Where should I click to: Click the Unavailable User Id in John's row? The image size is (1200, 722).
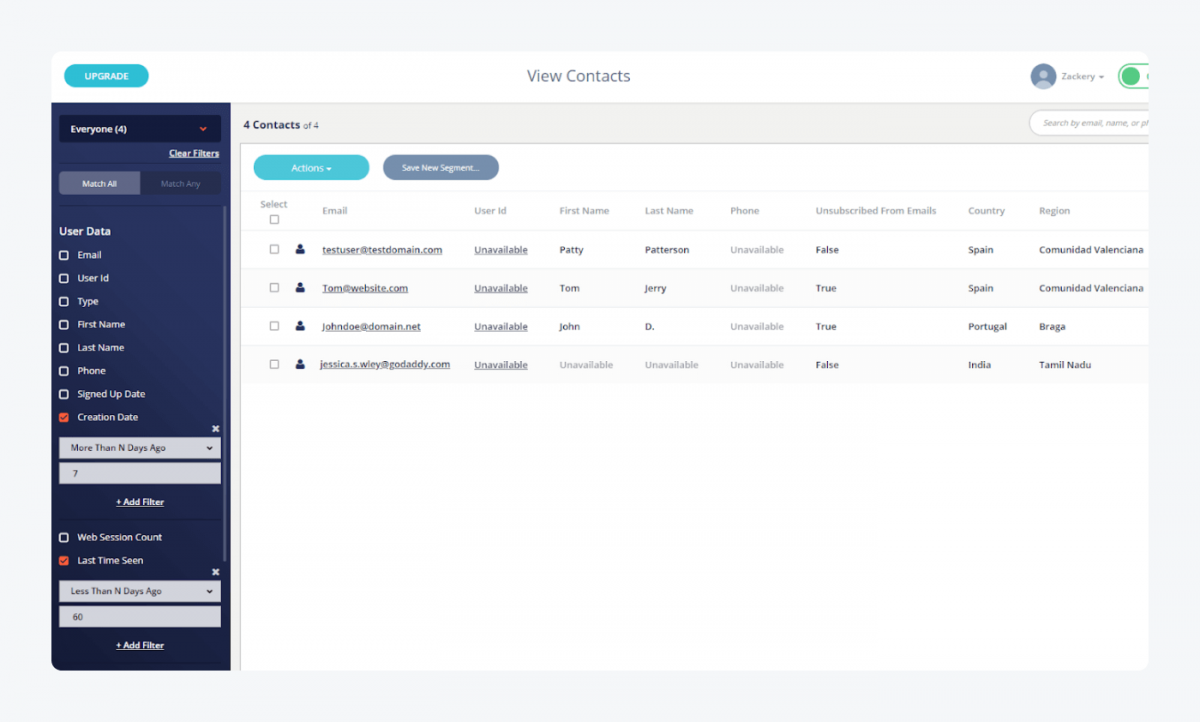pos(501,327)
